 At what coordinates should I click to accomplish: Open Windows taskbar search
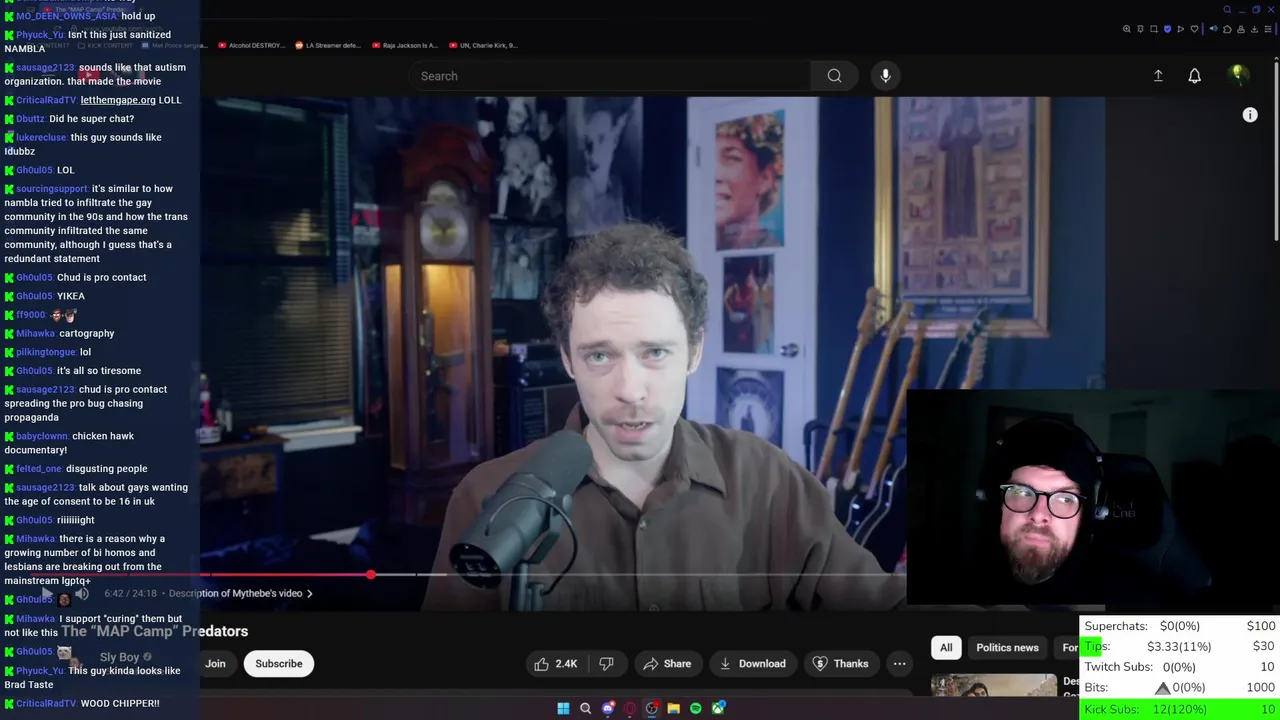pos(586,709)
